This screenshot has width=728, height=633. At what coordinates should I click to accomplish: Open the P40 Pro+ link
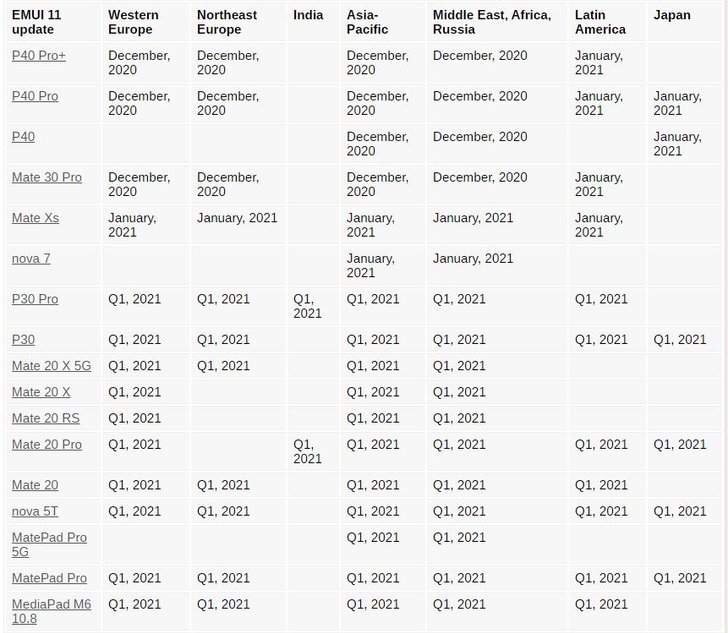pos(39,56)
